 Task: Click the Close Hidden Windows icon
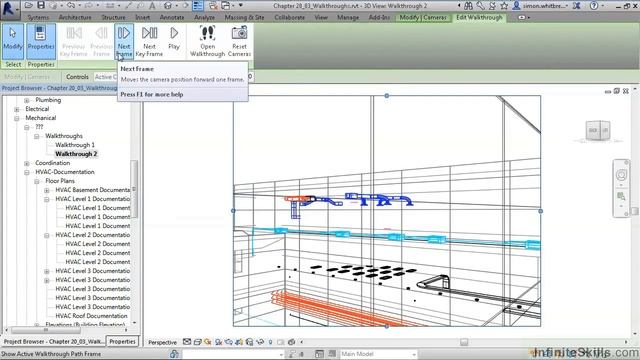[x=213, y=6]
